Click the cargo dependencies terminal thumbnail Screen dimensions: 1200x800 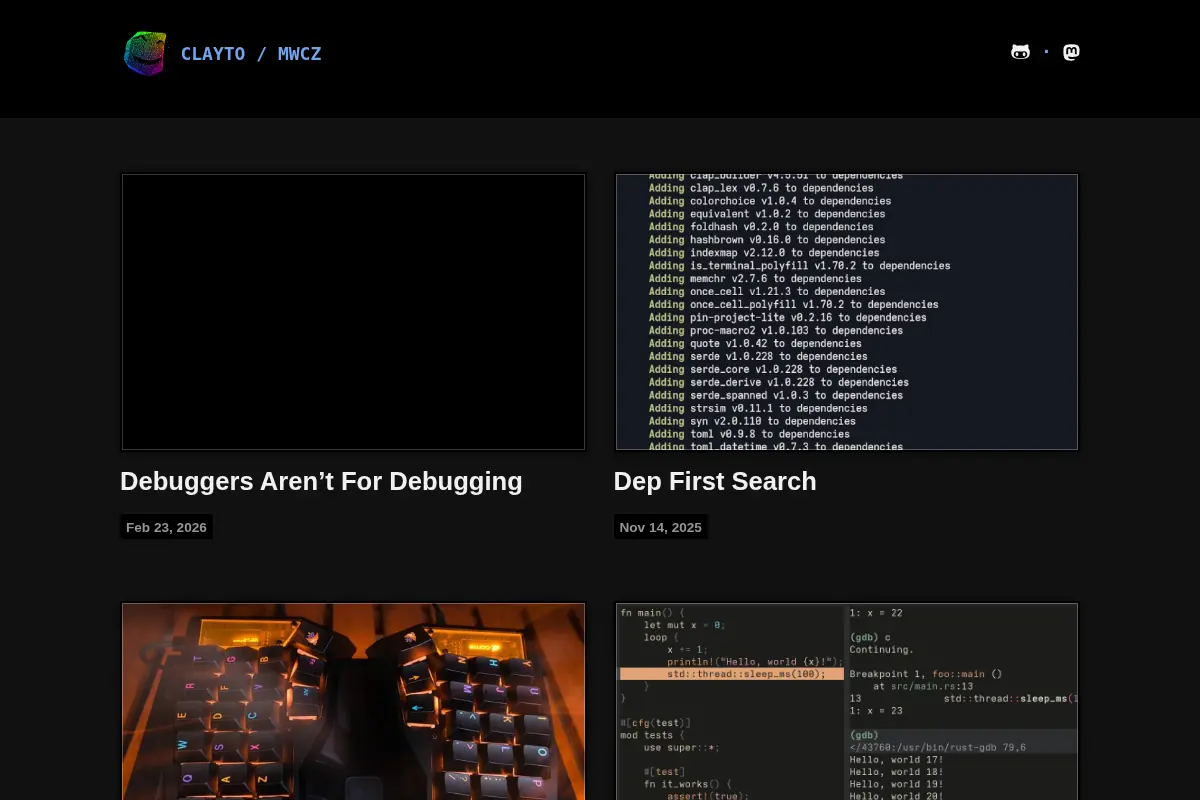[x=847, y=312]
